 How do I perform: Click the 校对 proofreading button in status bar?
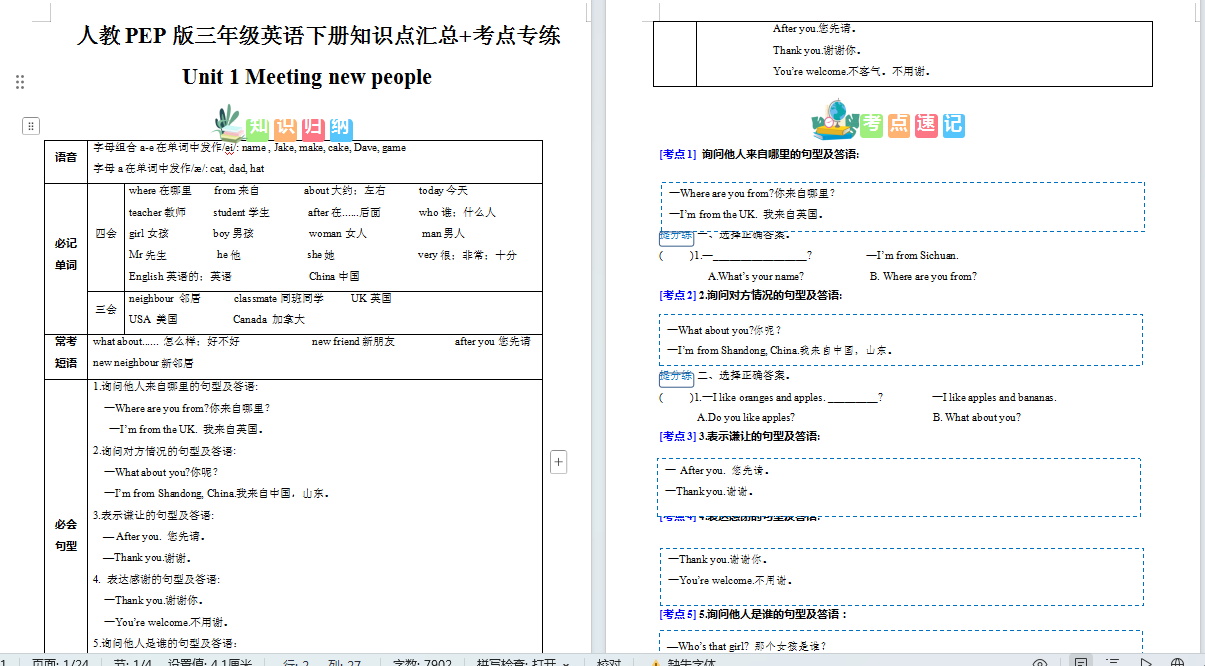pos(609,662)
